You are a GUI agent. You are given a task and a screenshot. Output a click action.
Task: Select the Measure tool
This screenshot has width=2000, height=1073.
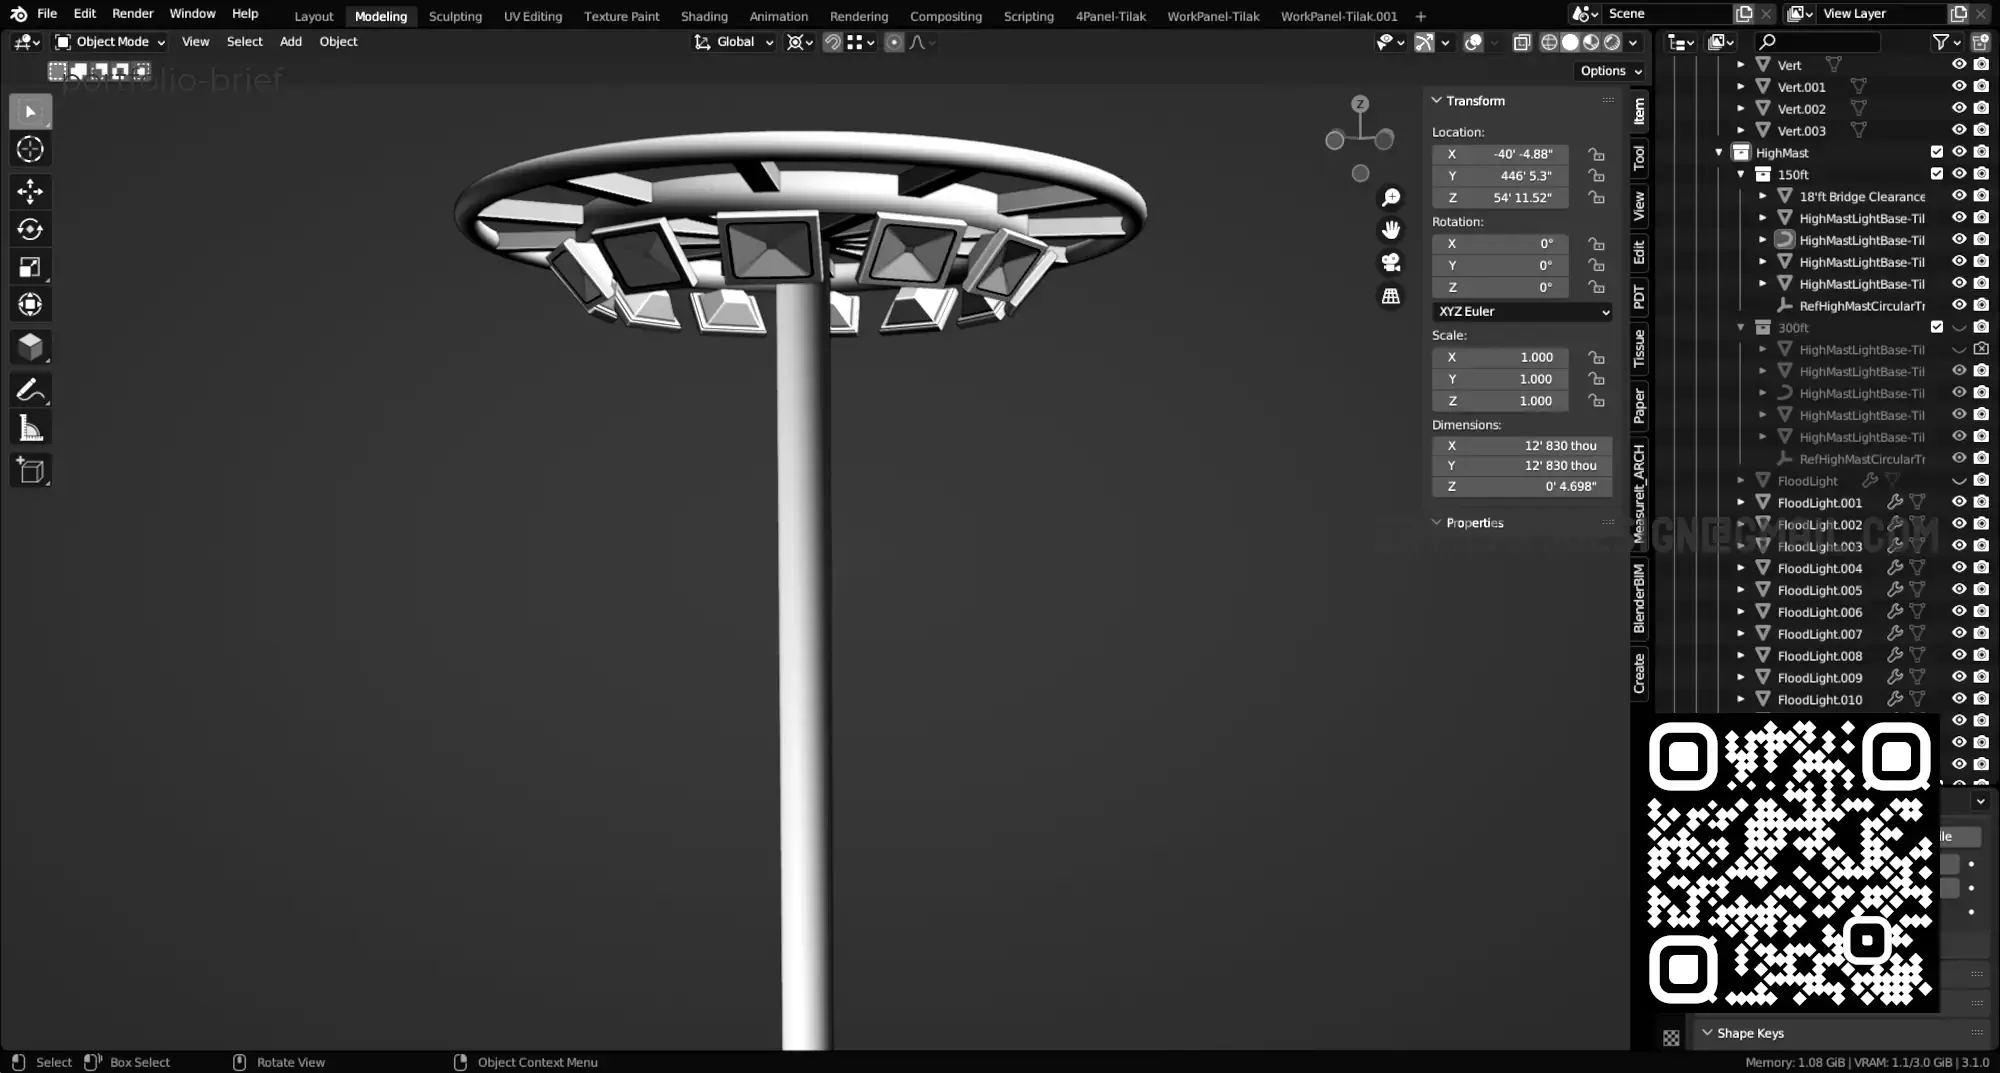[30, 429]
